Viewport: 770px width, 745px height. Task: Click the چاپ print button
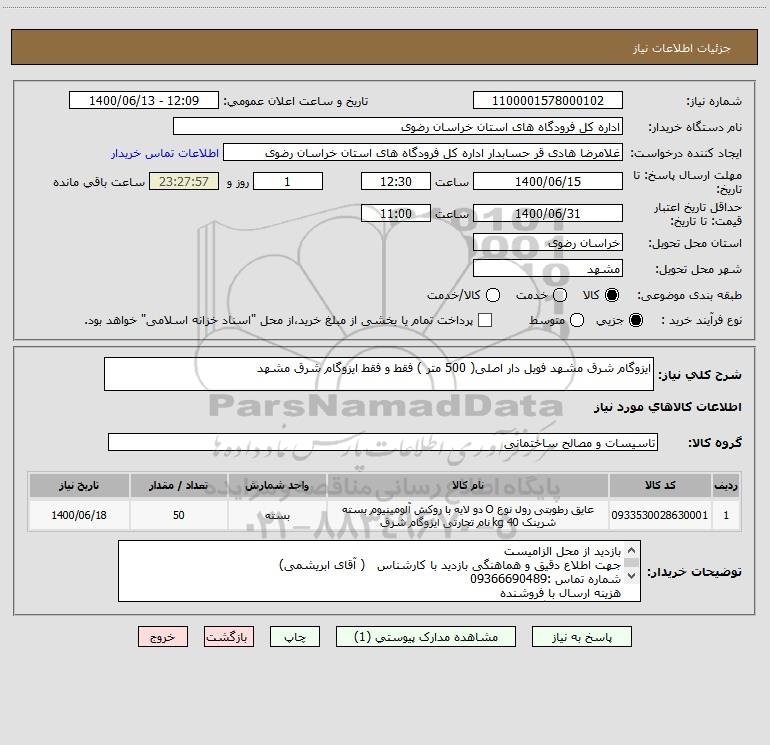coord(295,637)
